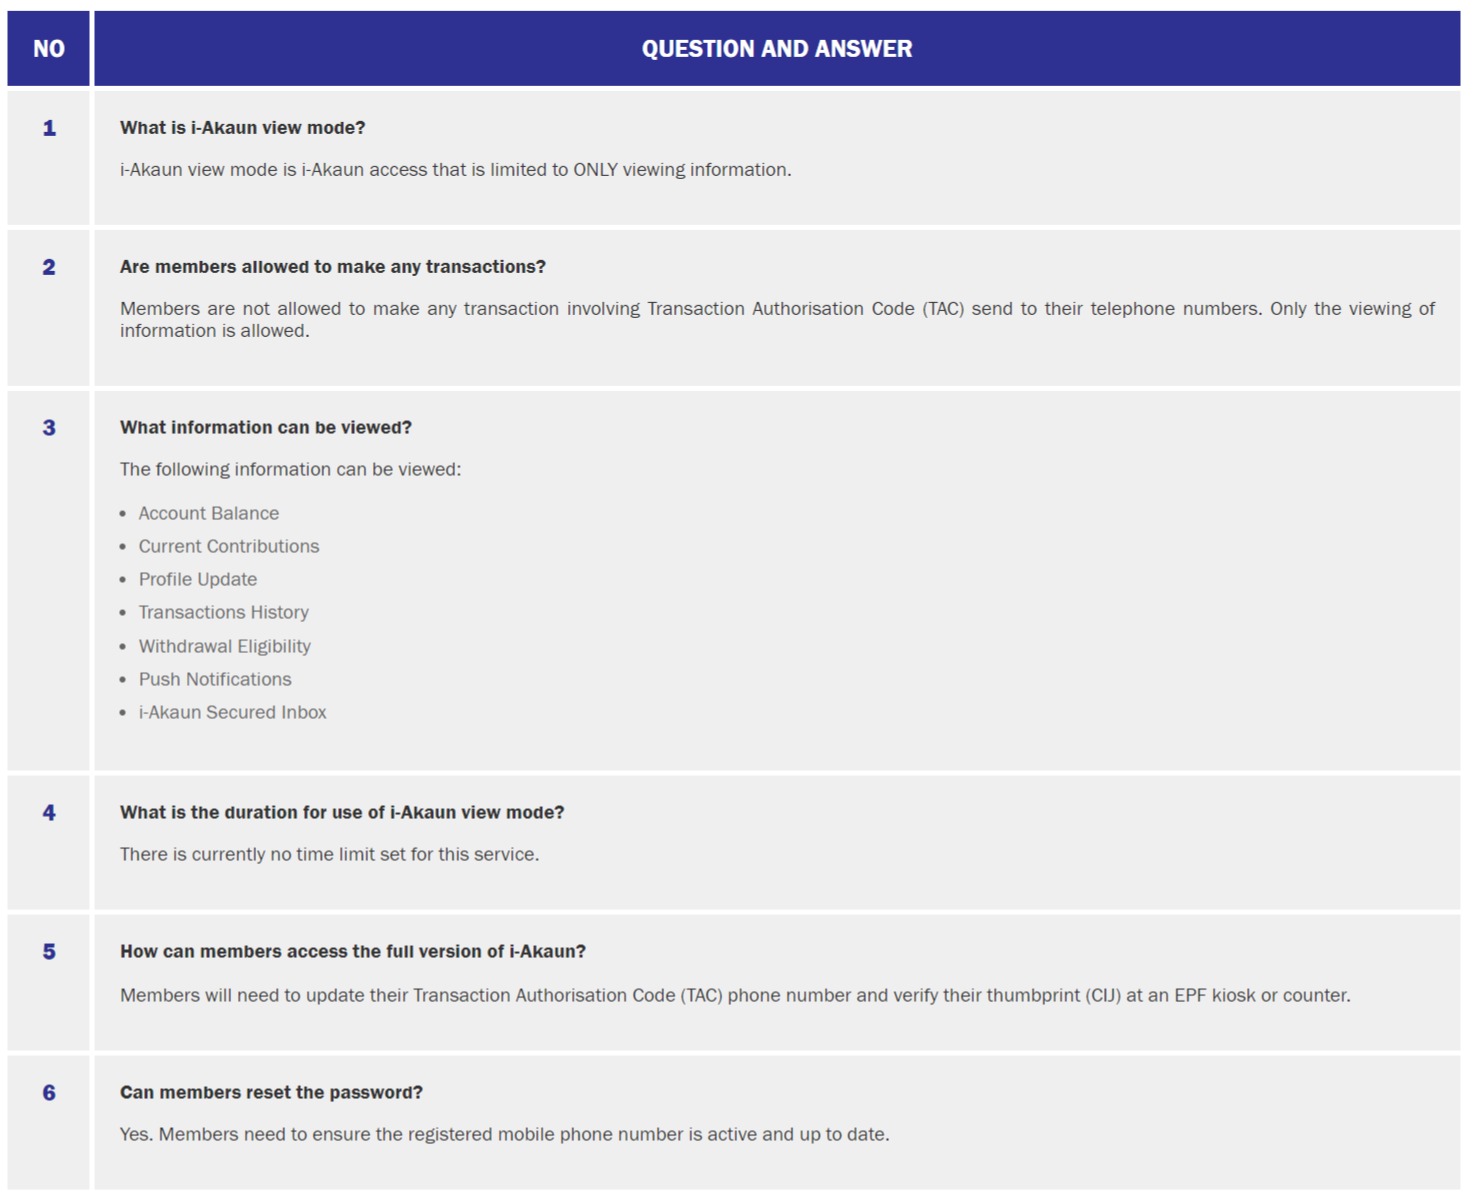Screen dimensions: 1473x1196
Task: Select question "What is i-Akaun view mode?"
Action: (242, 128)
